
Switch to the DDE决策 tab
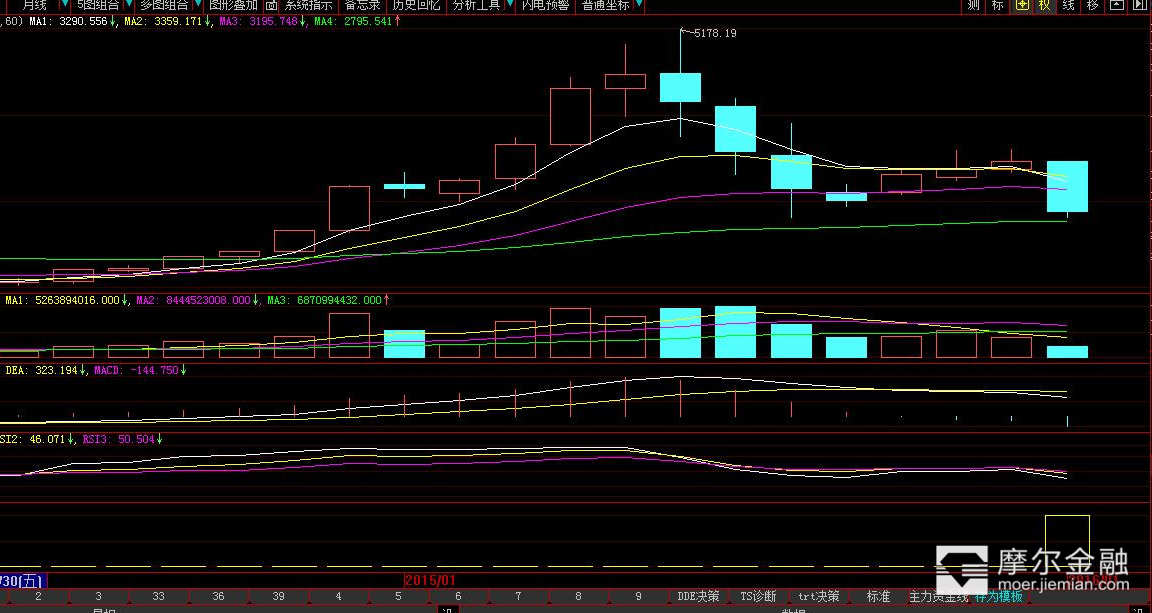(698, 596)
